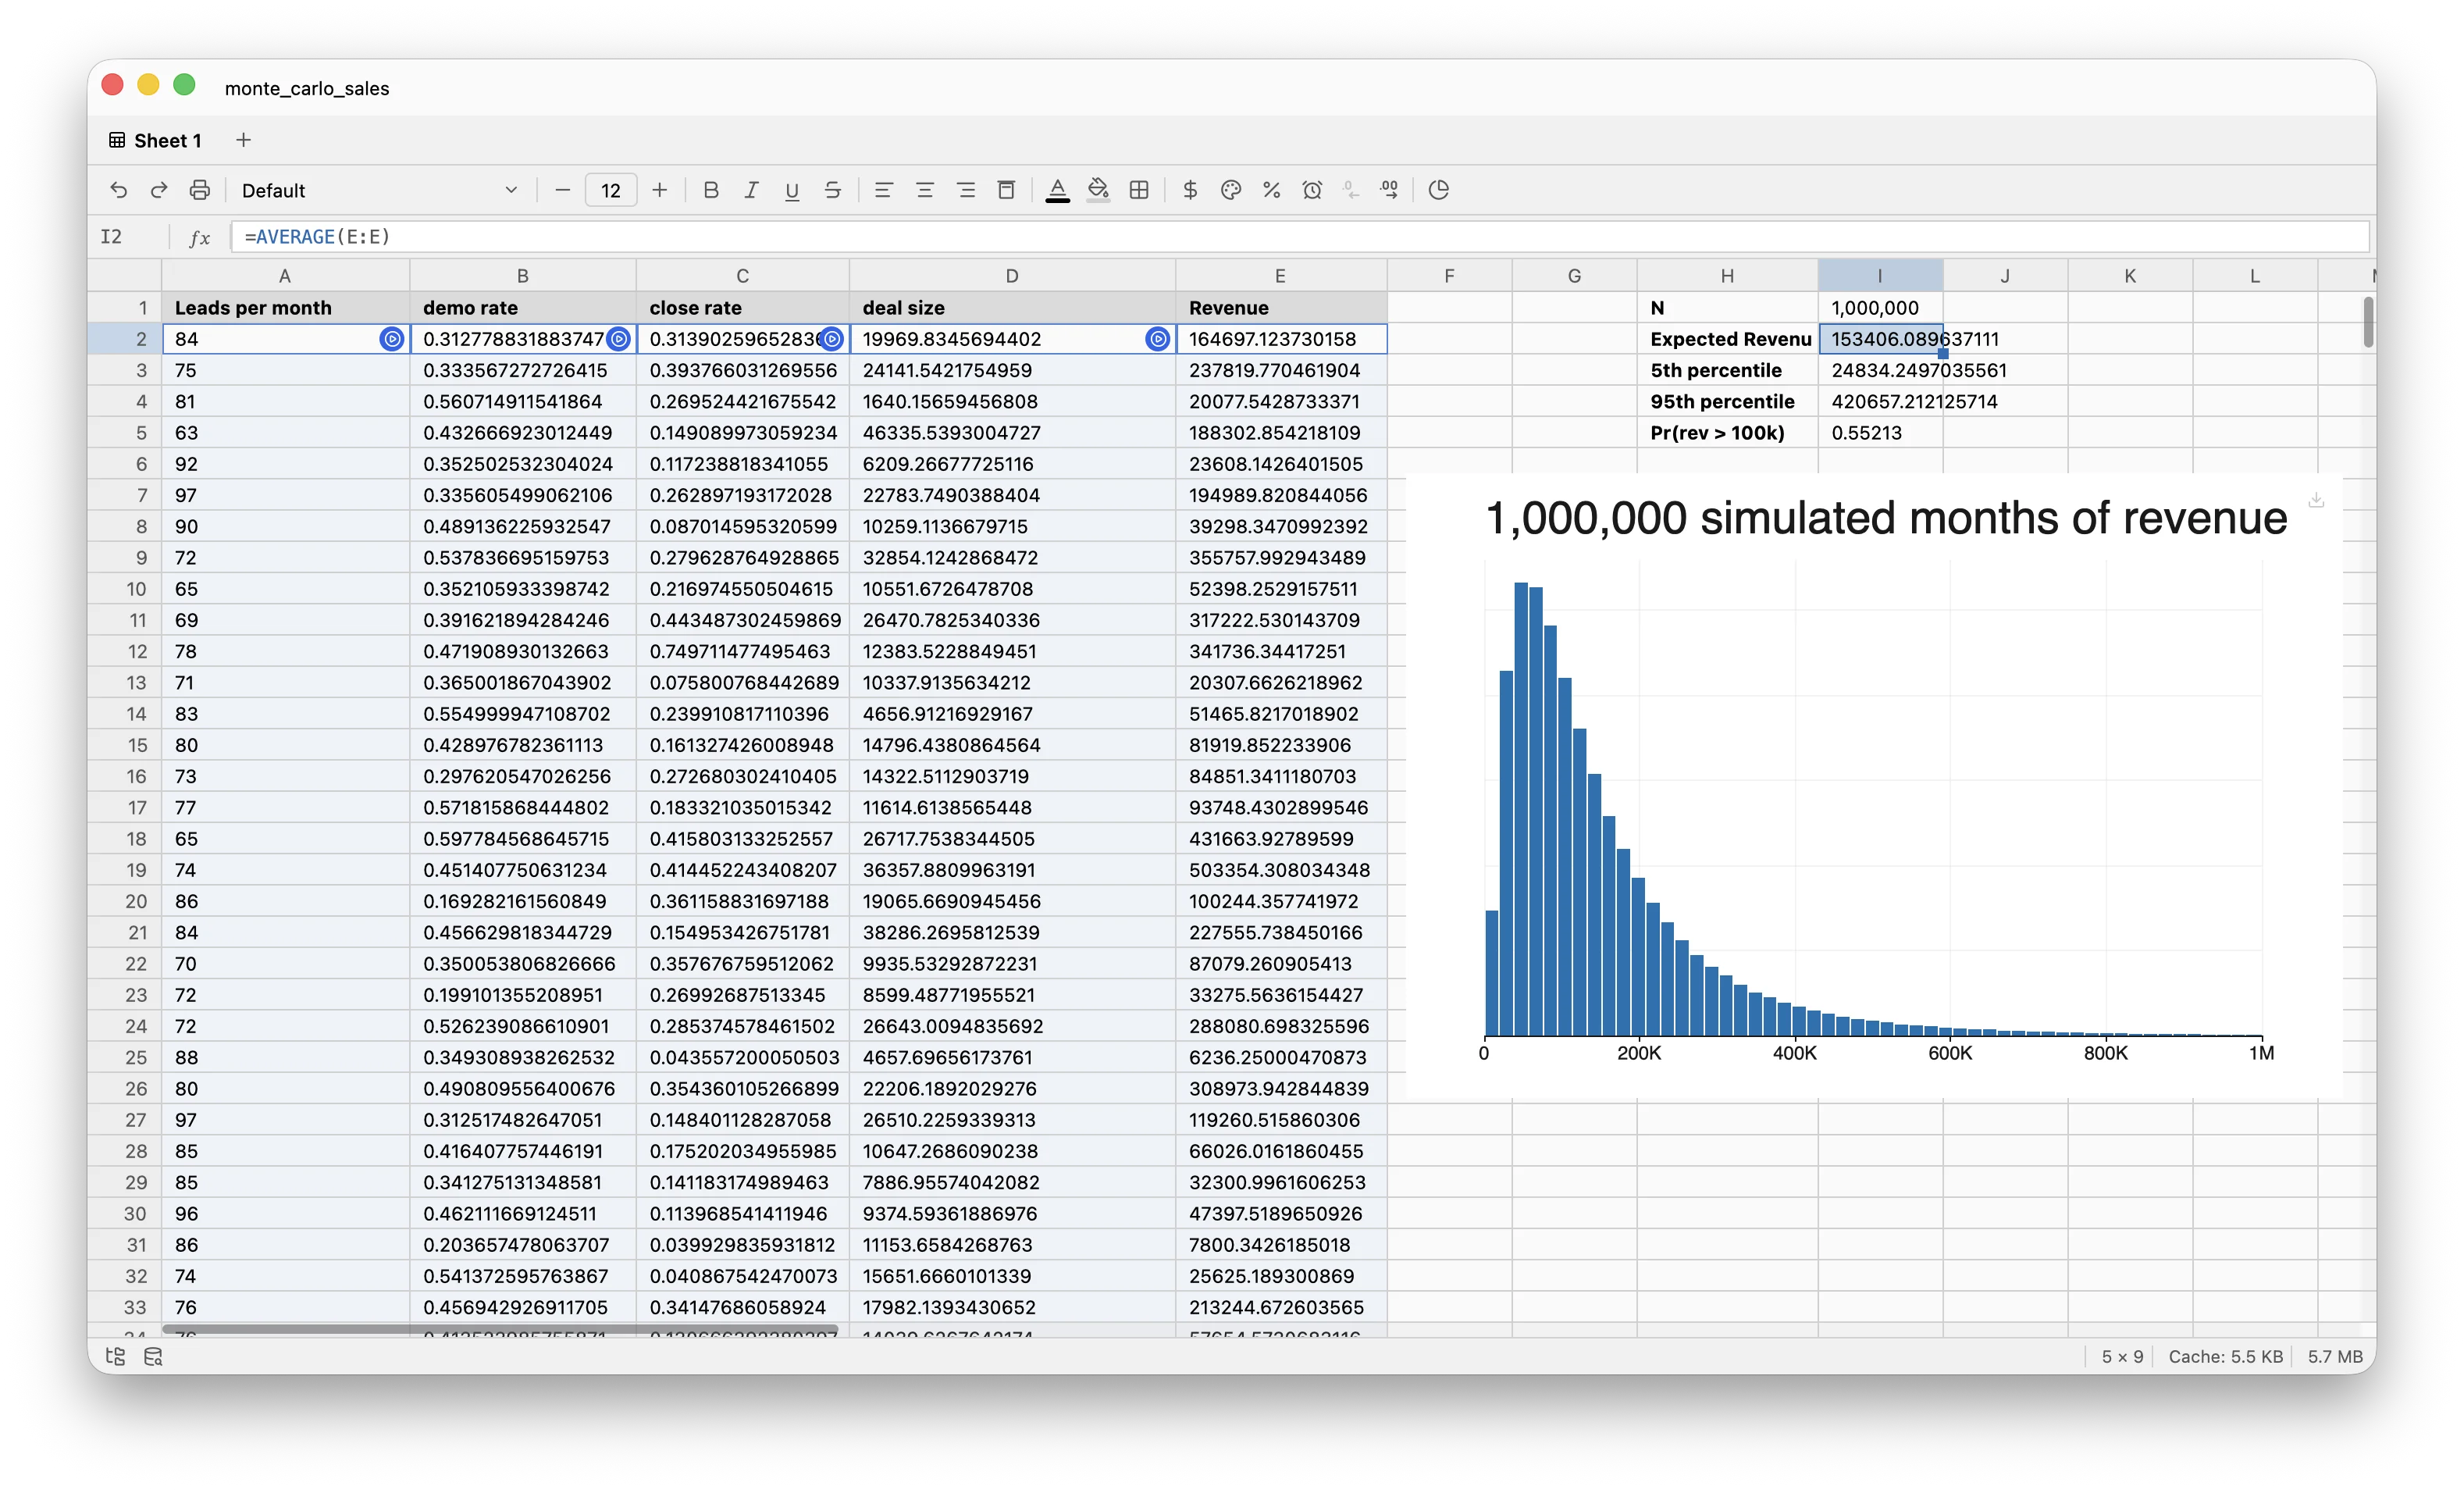Click the regenerate icon in cell B2

coord(619,339)
